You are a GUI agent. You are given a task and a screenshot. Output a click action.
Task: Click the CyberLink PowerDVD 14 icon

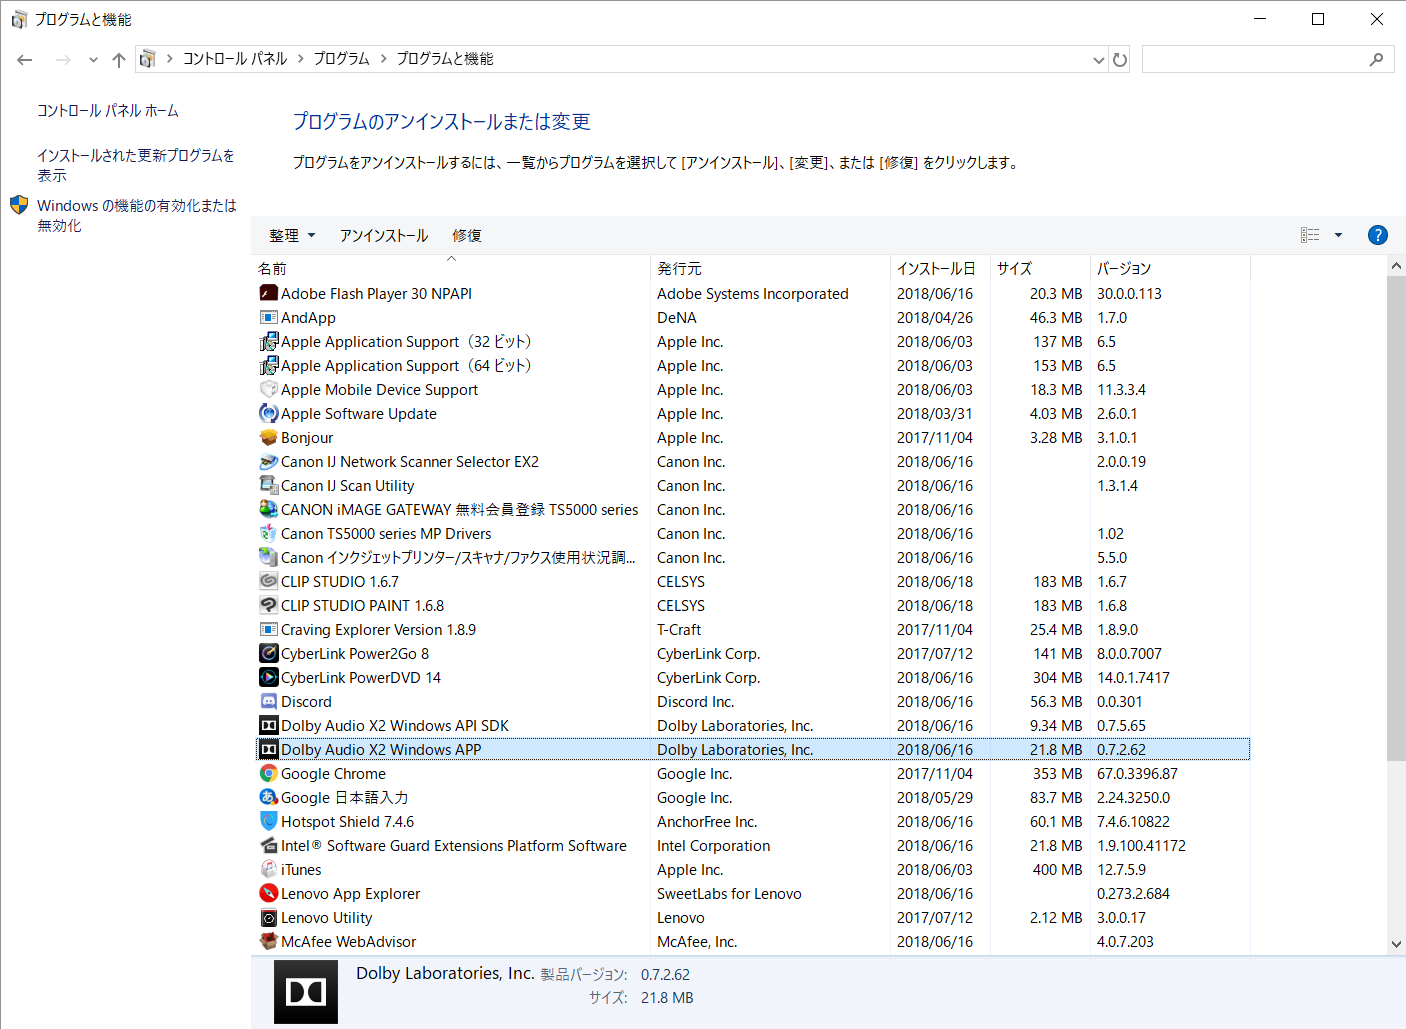tap(268, 677)
